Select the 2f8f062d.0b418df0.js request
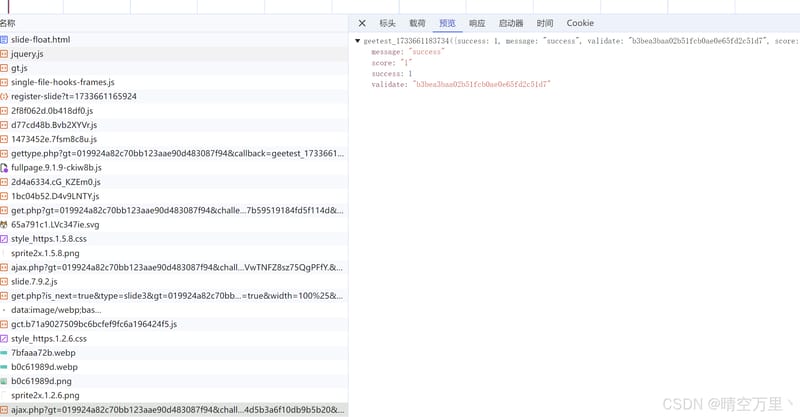 pos(174,111)
